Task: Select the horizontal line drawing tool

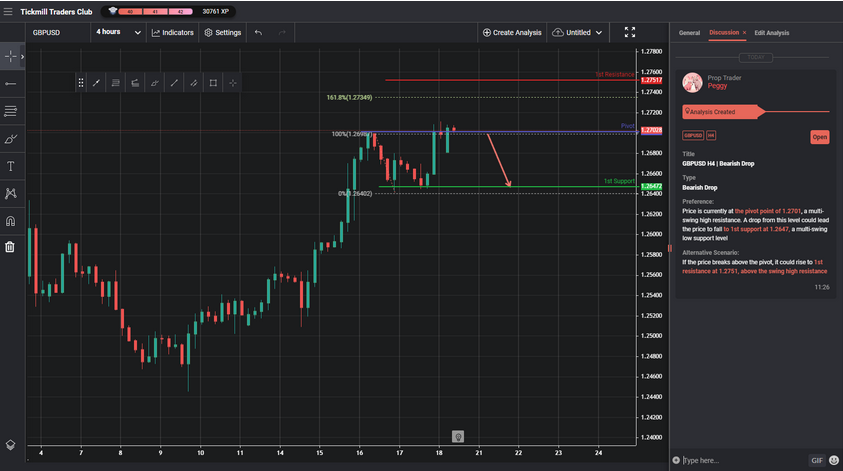Action: tap(10, 84)
